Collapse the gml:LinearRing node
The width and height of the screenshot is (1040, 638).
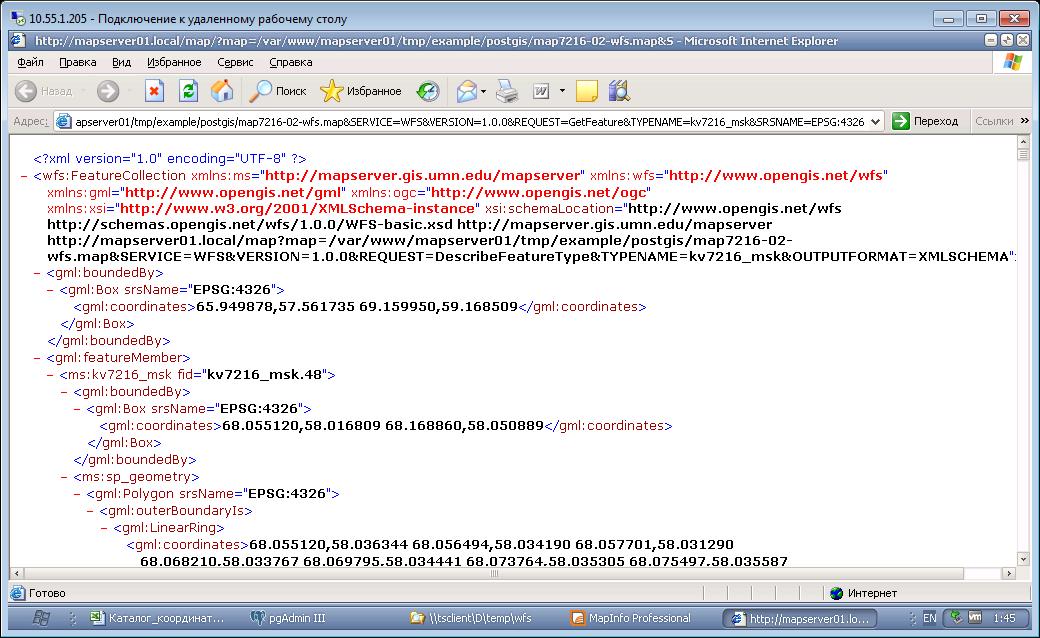click(x=103, y=528)
